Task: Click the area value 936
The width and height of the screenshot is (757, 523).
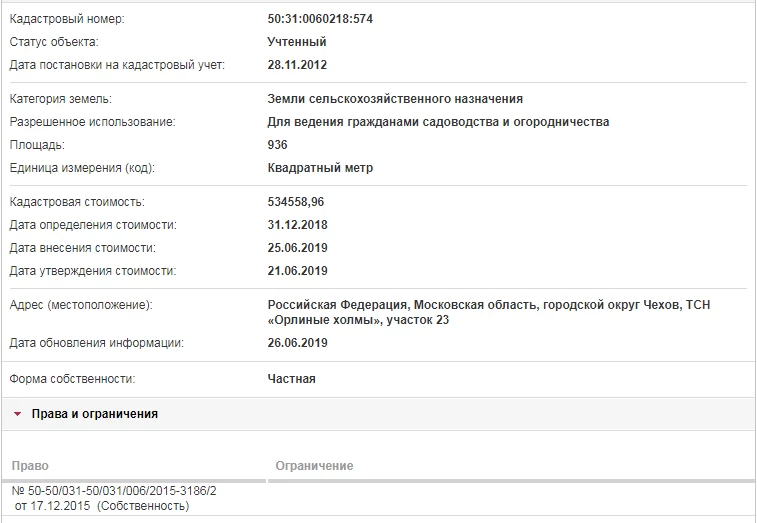Action: point(278,145)
